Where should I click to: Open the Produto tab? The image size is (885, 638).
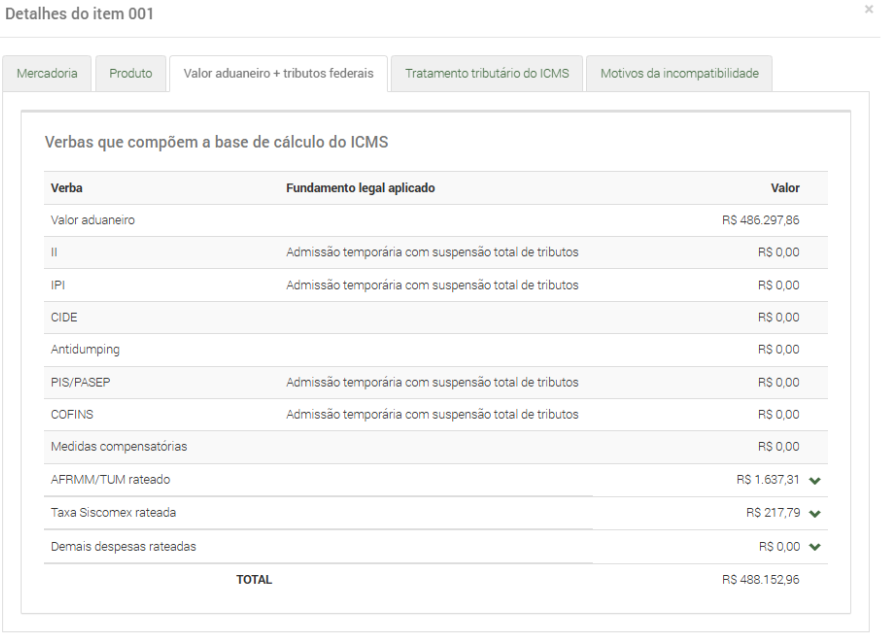point(130,74)
